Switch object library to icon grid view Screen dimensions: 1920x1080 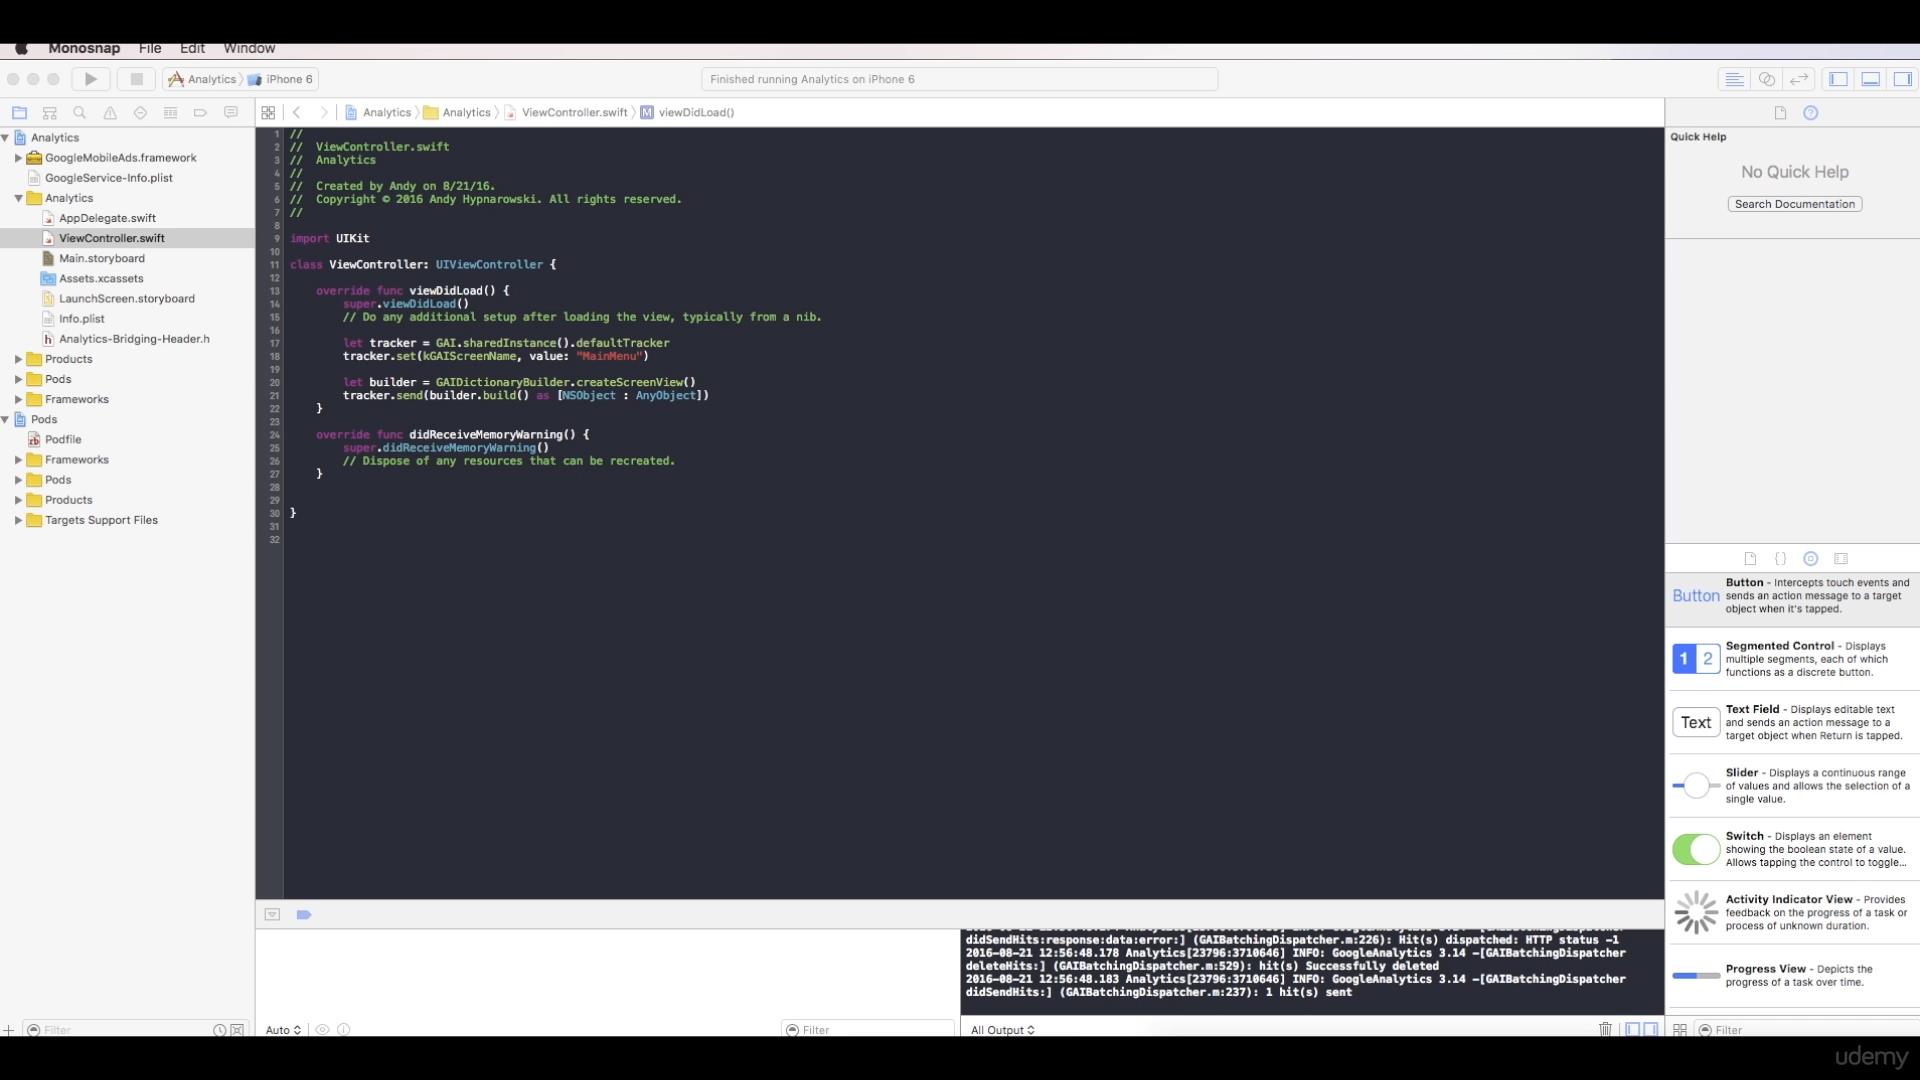[1680, 1030]
